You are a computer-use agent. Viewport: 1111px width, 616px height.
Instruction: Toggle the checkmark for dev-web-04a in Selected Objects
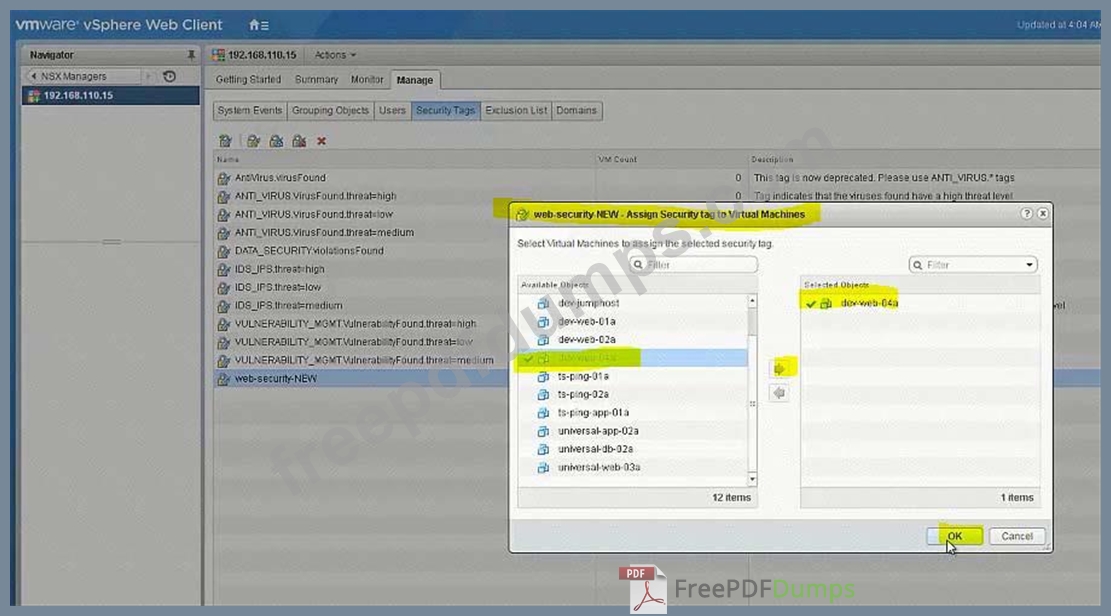tap(811, 303)
